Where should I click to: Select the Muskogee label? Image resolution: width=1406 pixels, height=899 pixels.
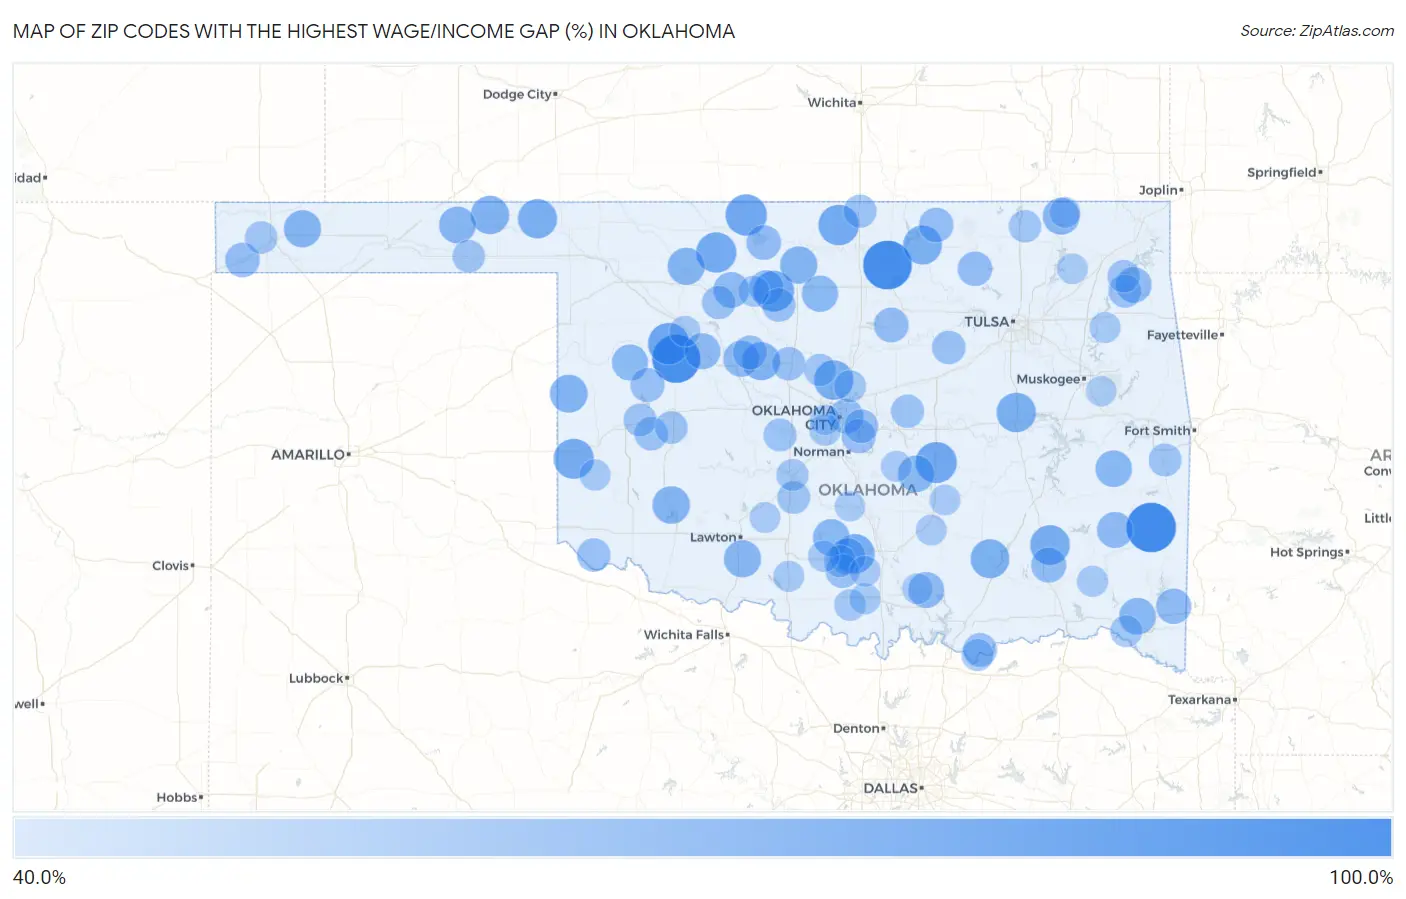tap(1048, 379)
